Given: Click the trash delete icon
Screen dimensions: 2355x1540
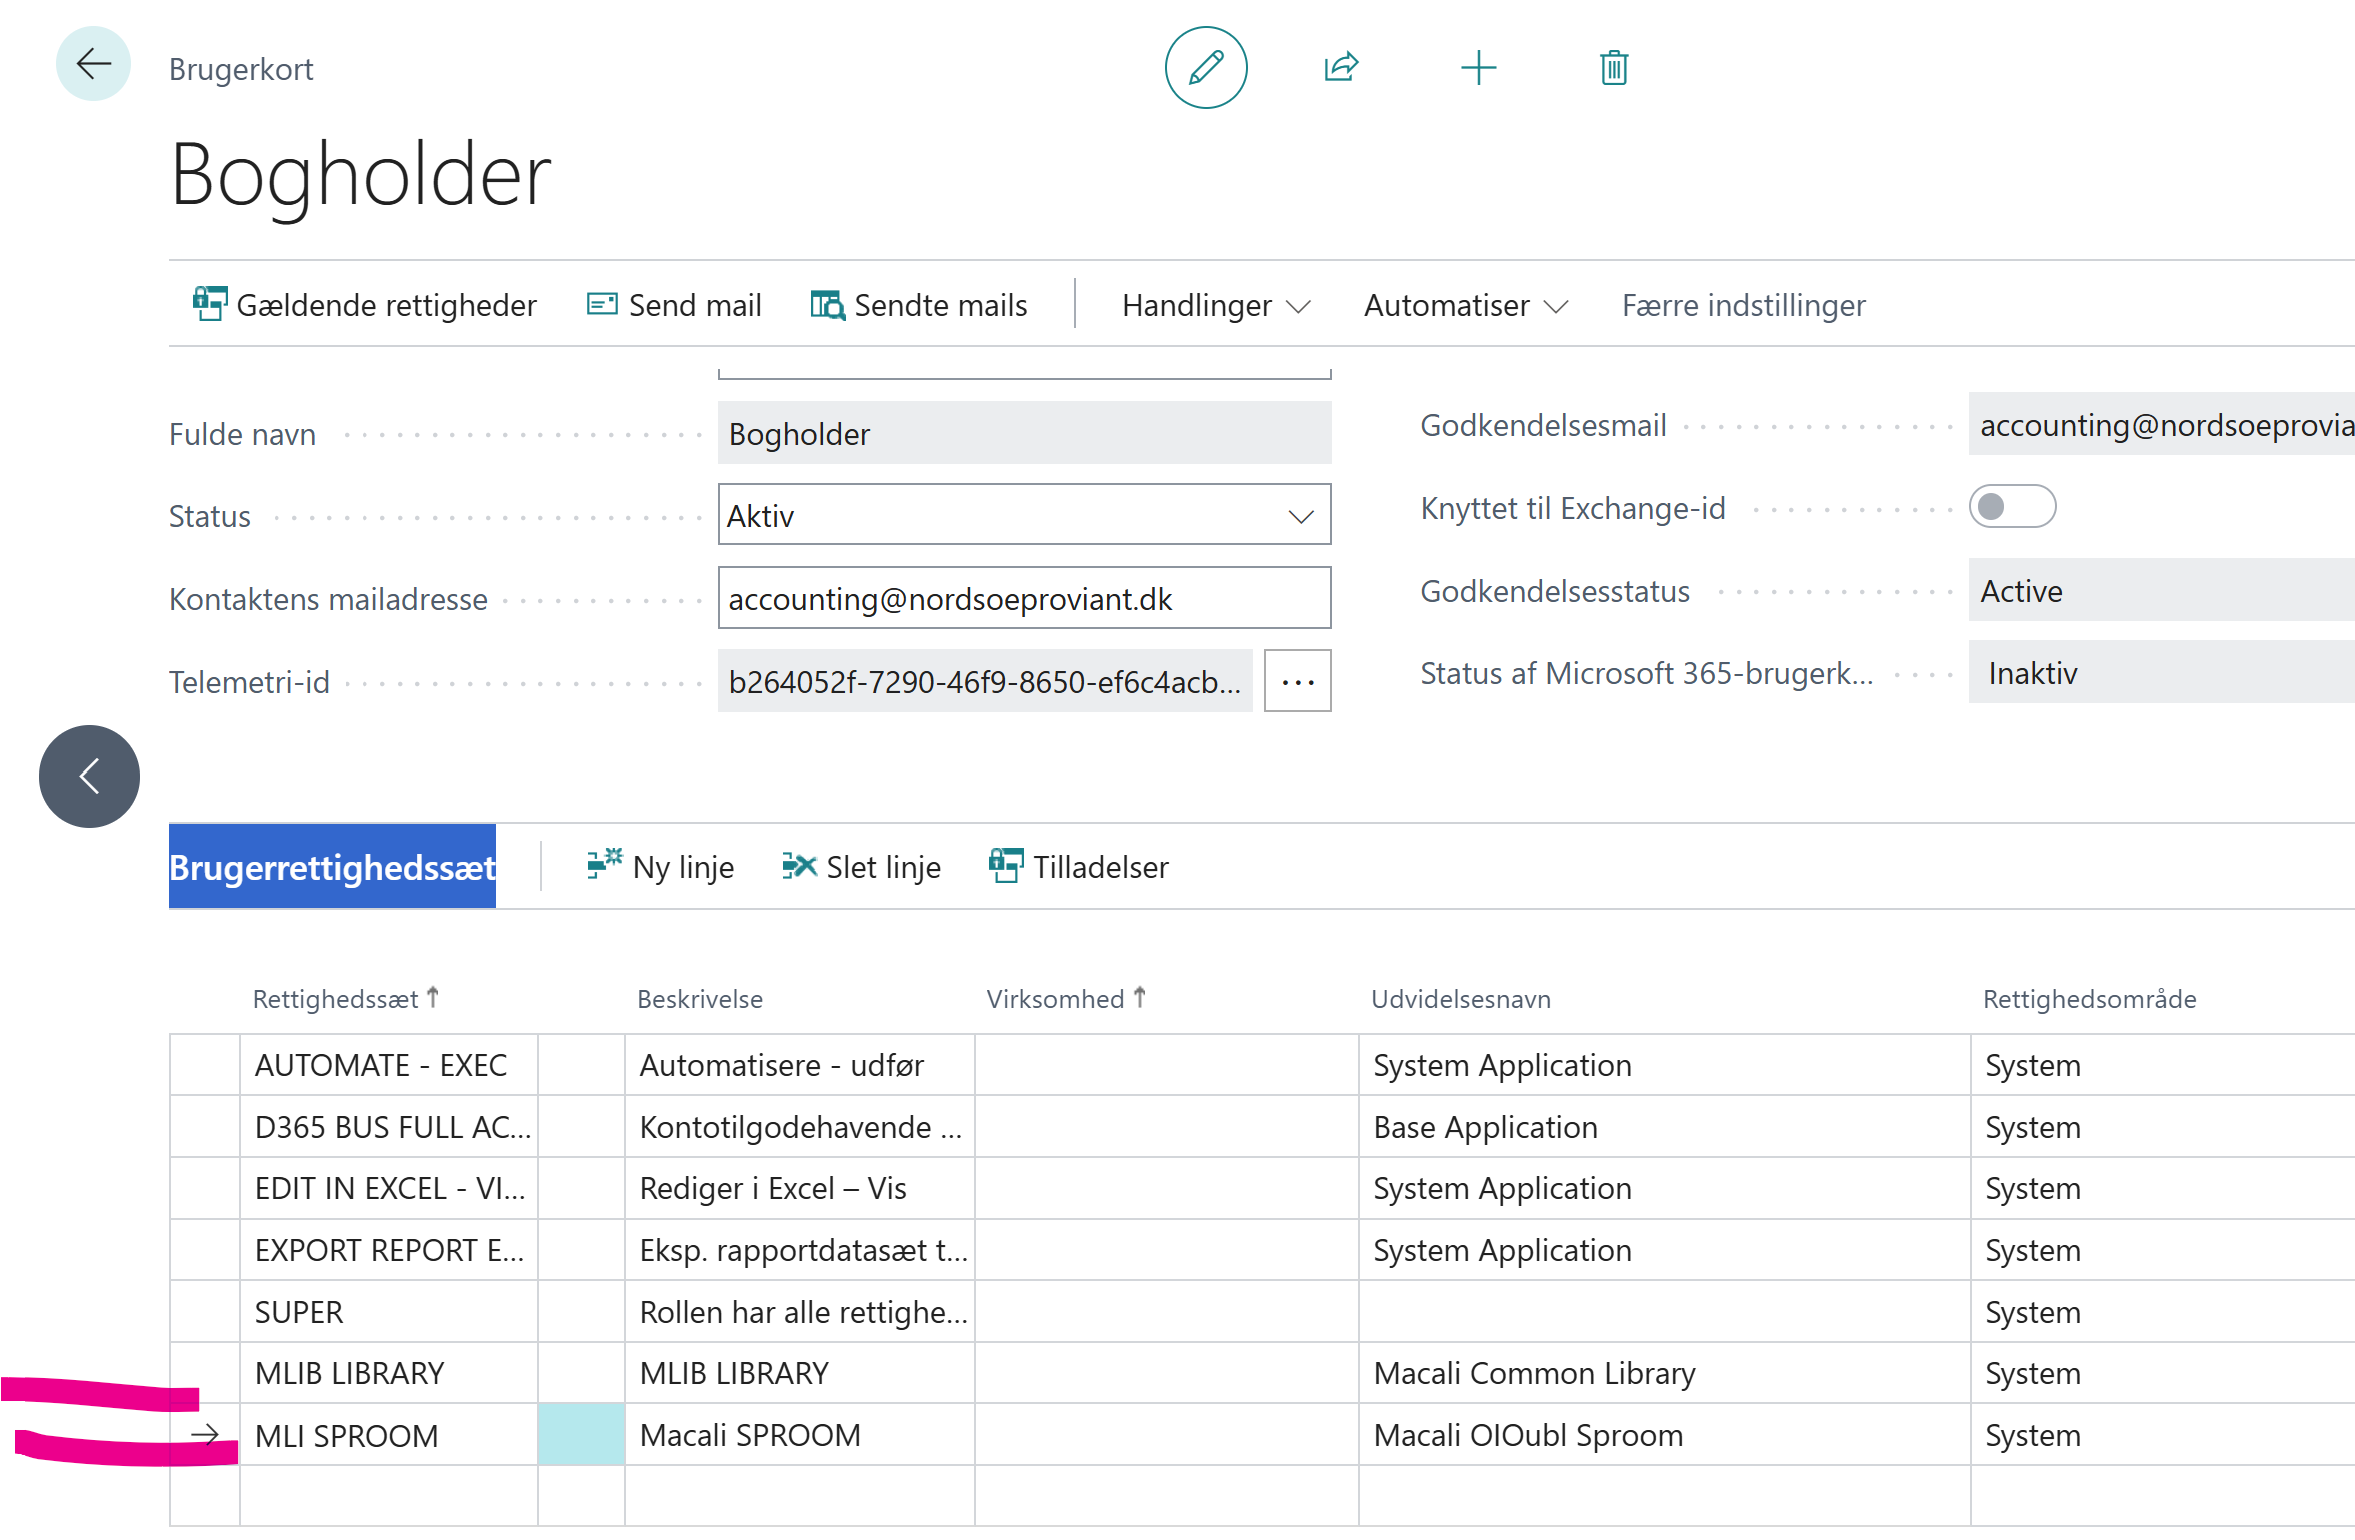Looking at the screenshot, I should [x=1613, y=68].
